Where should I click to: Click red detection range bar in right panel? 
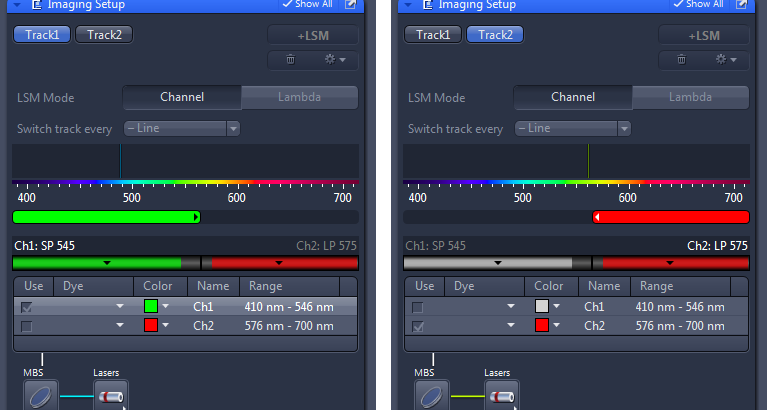coord(671,217)
